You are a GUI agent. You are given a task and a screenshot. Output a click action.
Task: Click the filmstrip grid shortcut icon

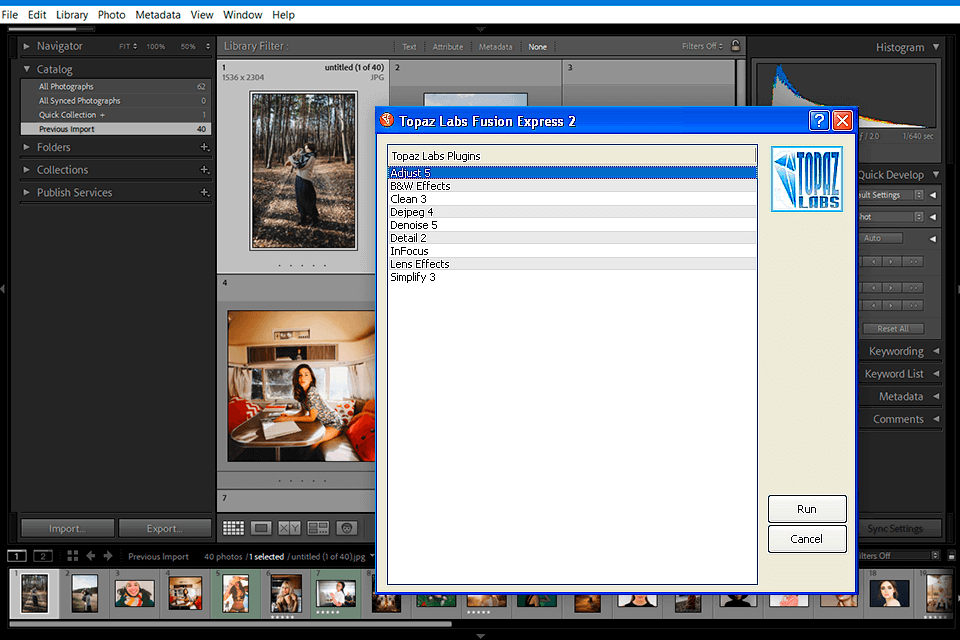[x=72, y=555]
